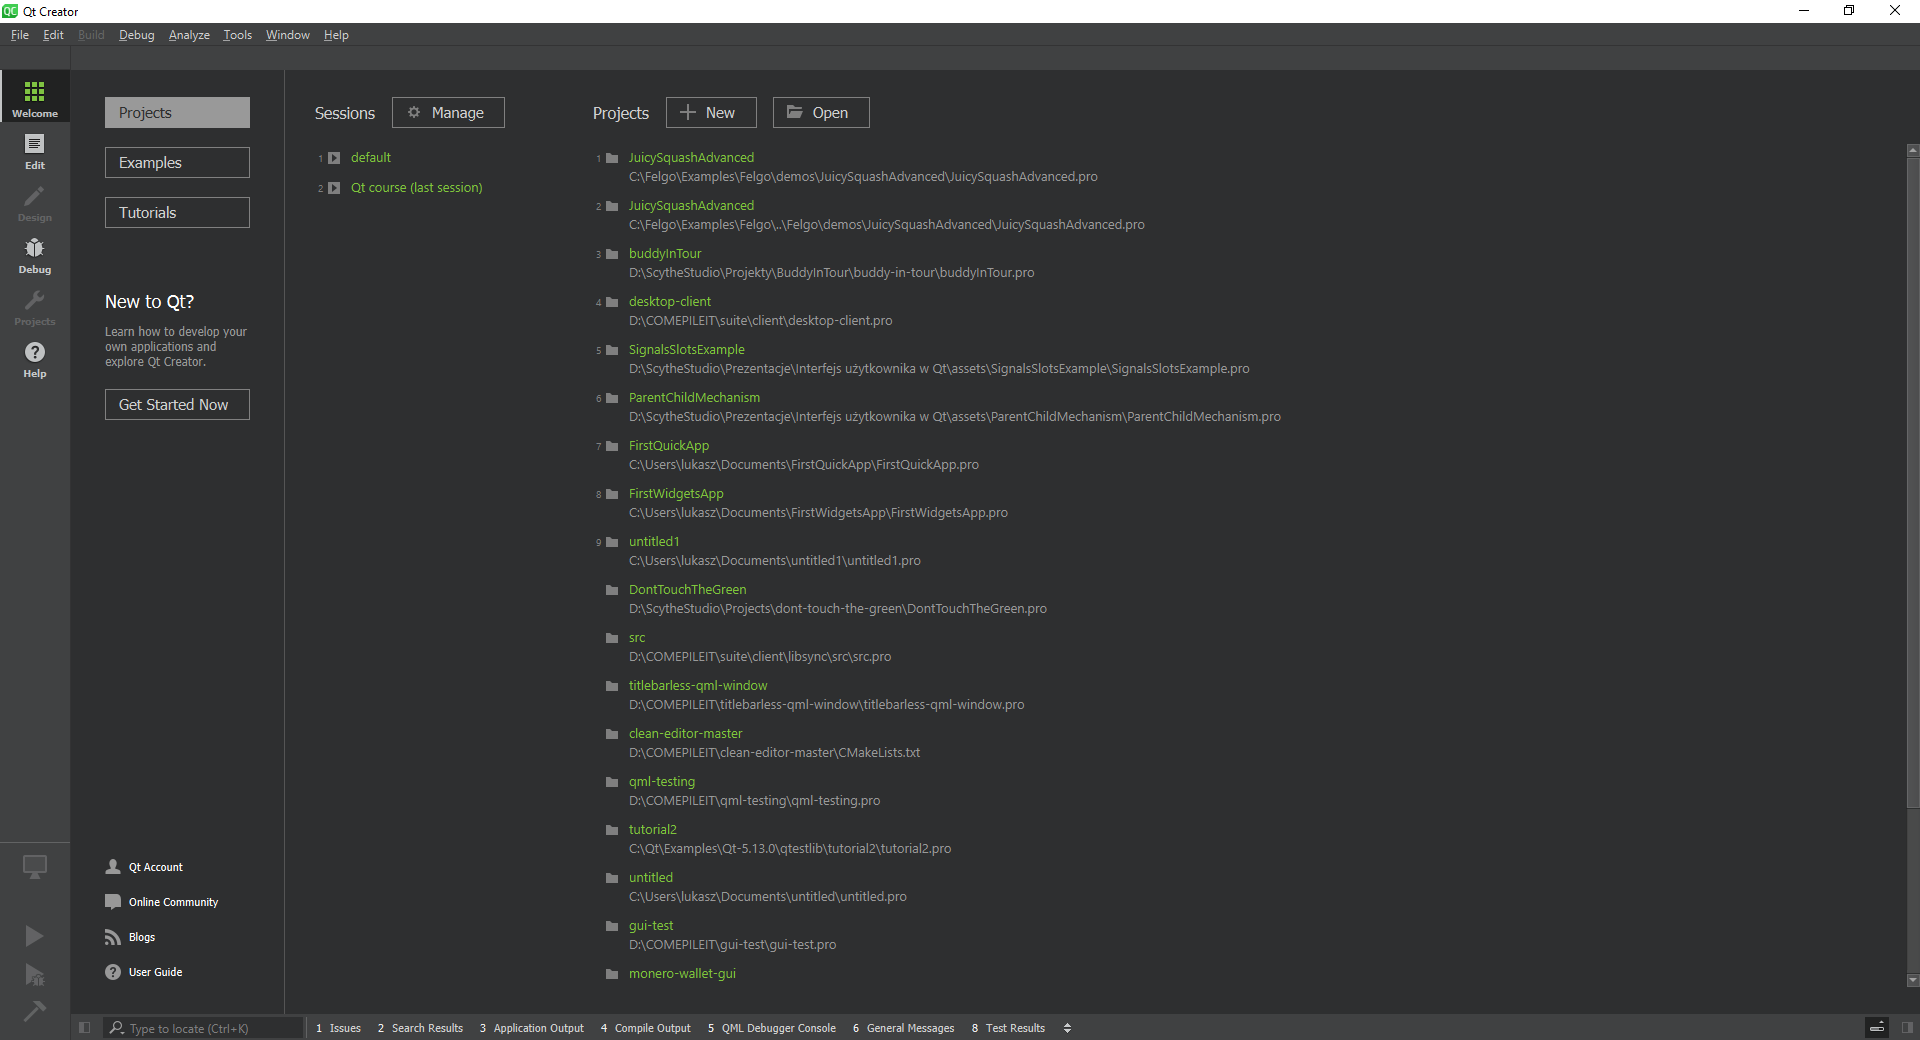The image size is (1920, 1040).
Task: Open the default session
Action: pyautogui.click(x=370, y=158)
